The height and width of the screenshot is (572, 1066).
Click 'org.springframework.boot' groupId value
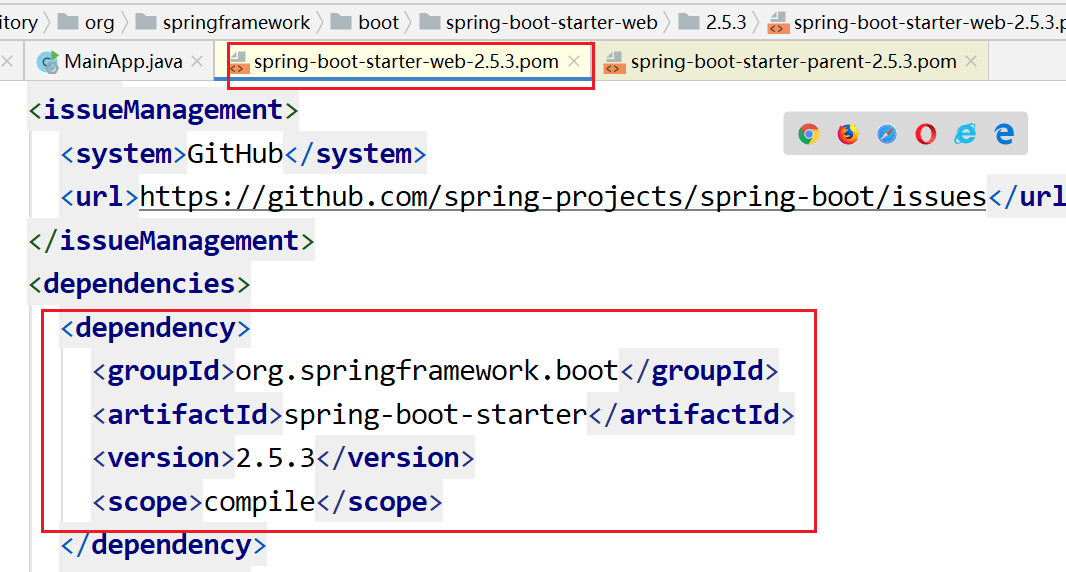pyautogui.click(x=427, y=371)
